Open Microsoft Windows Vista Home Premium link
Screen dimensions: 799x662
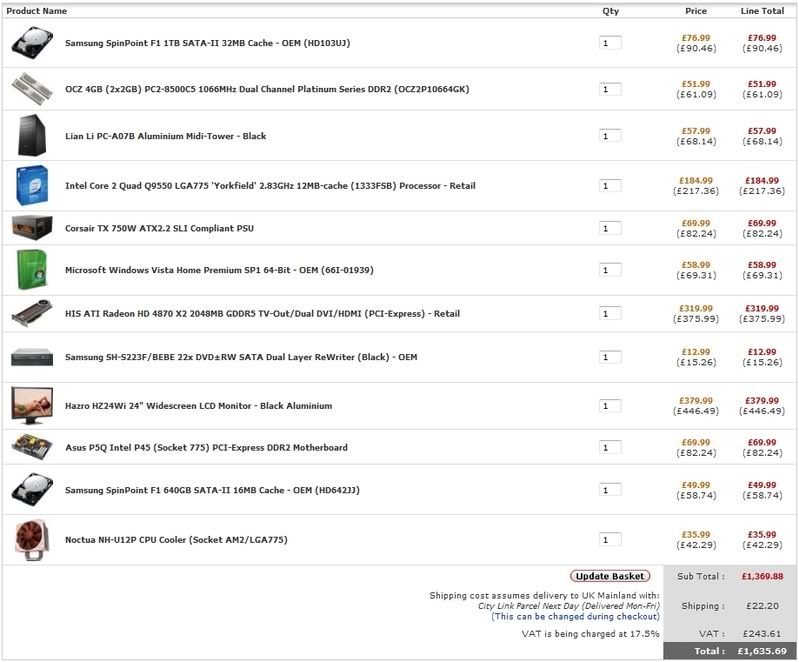pyautogui.click(x=219, y=270)
